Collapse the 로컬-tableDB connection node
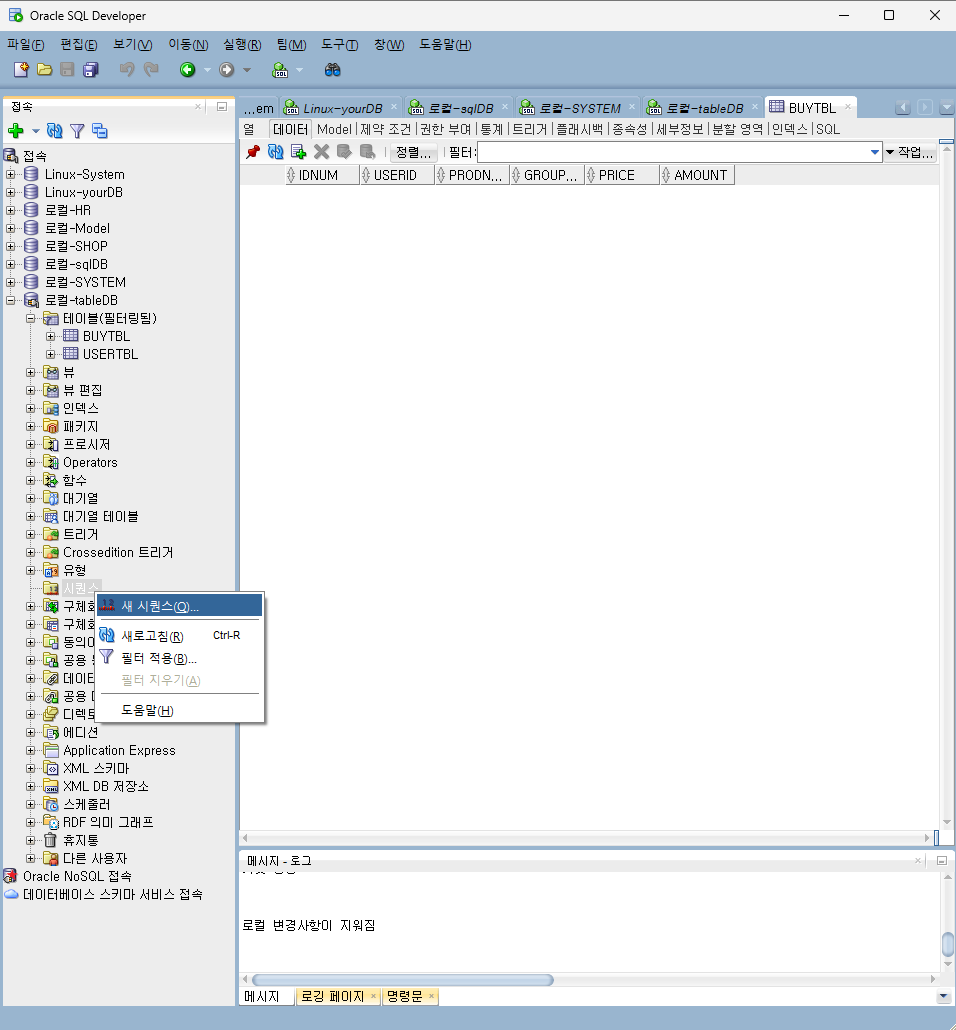956x1030 pixels. [11, 301]
